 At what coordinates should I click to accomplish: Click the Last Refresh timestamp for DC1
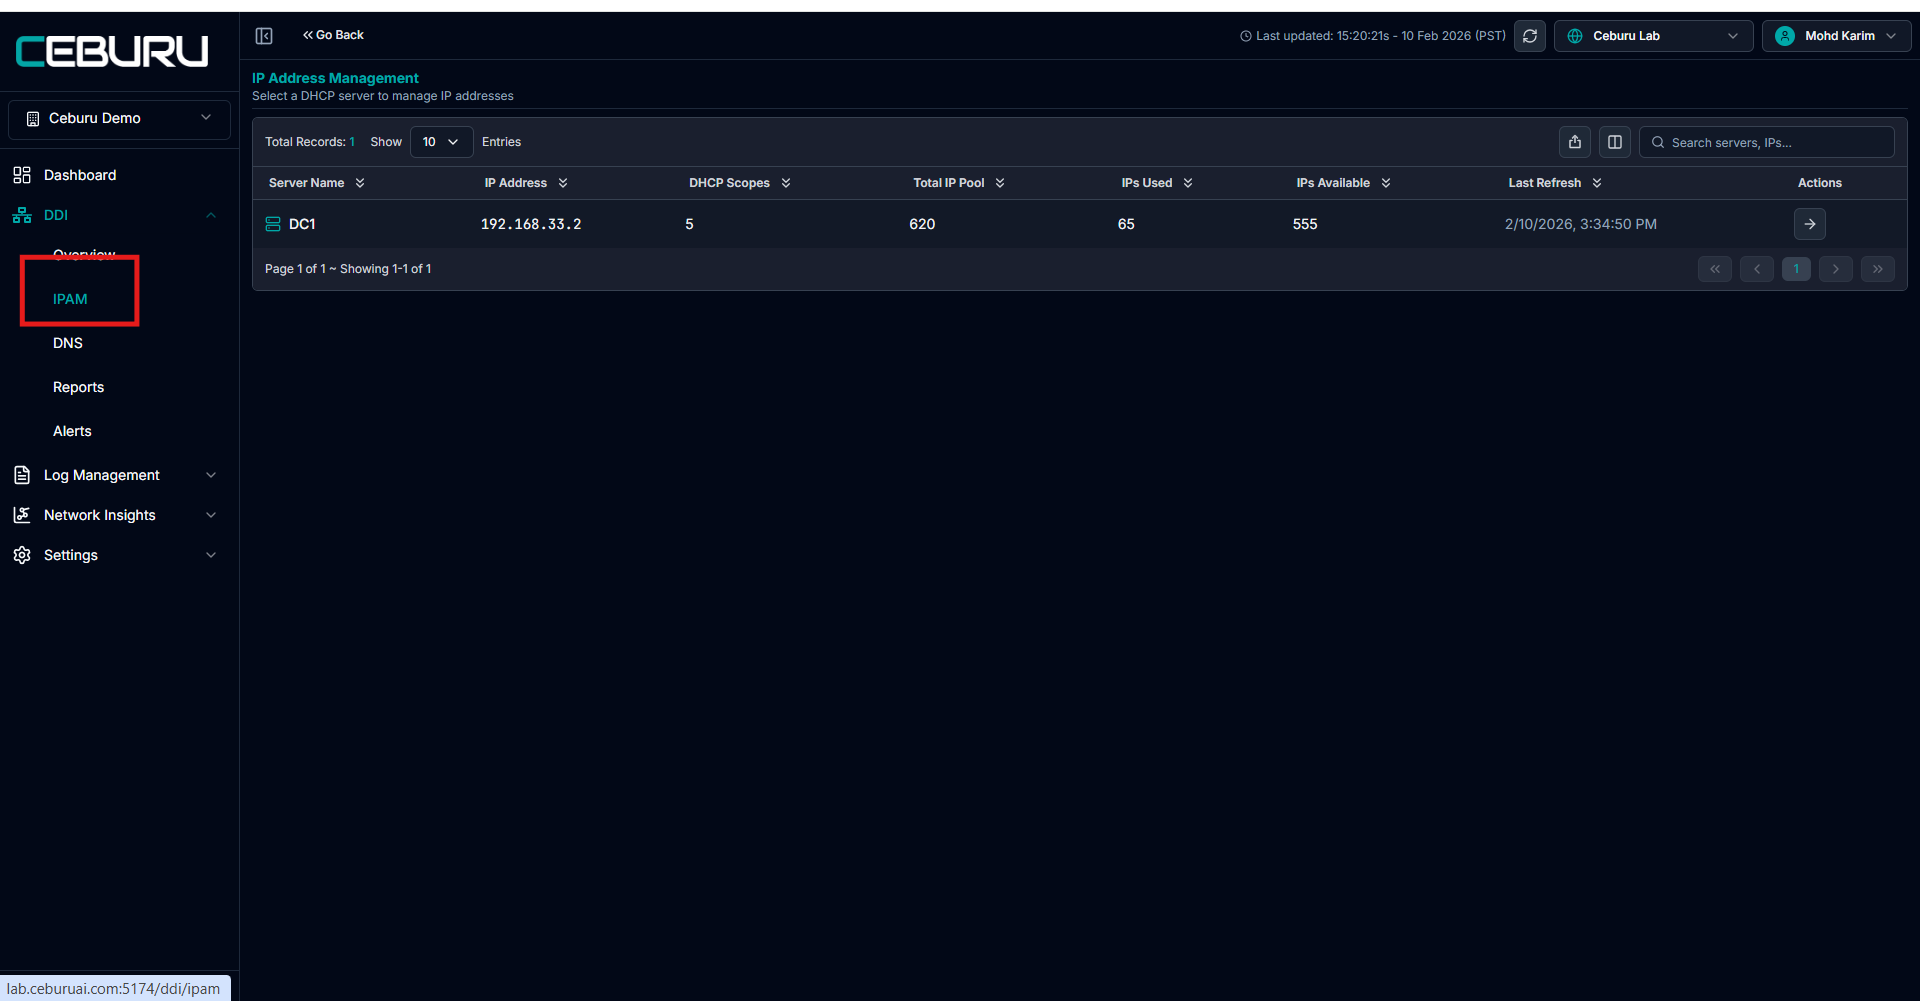pos(1581,224)
